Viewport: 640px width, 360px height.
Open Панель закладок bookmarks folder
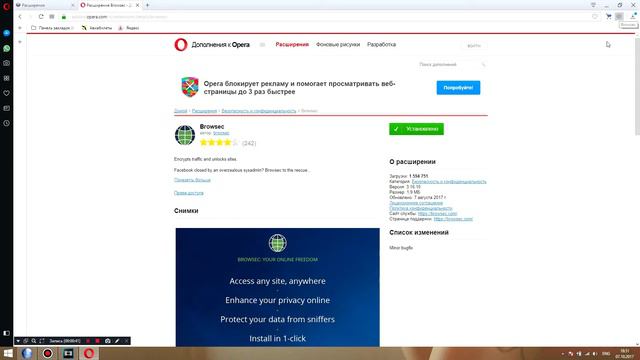tap(52, 28)
